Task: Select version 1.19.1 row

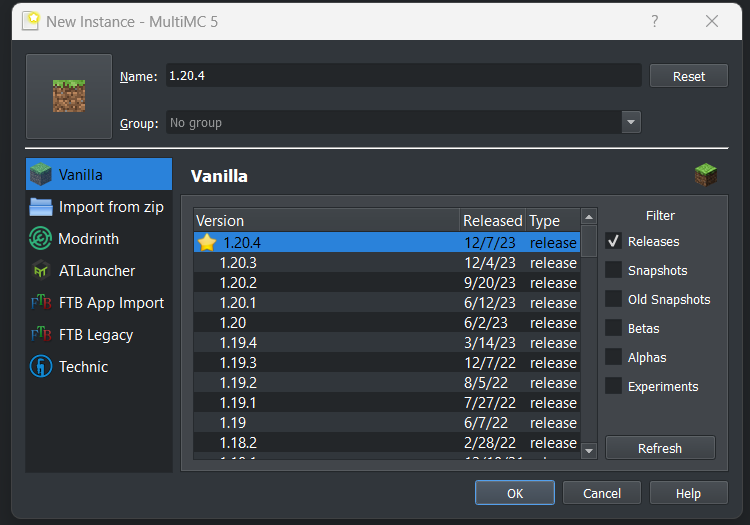Action: (387, 403)
